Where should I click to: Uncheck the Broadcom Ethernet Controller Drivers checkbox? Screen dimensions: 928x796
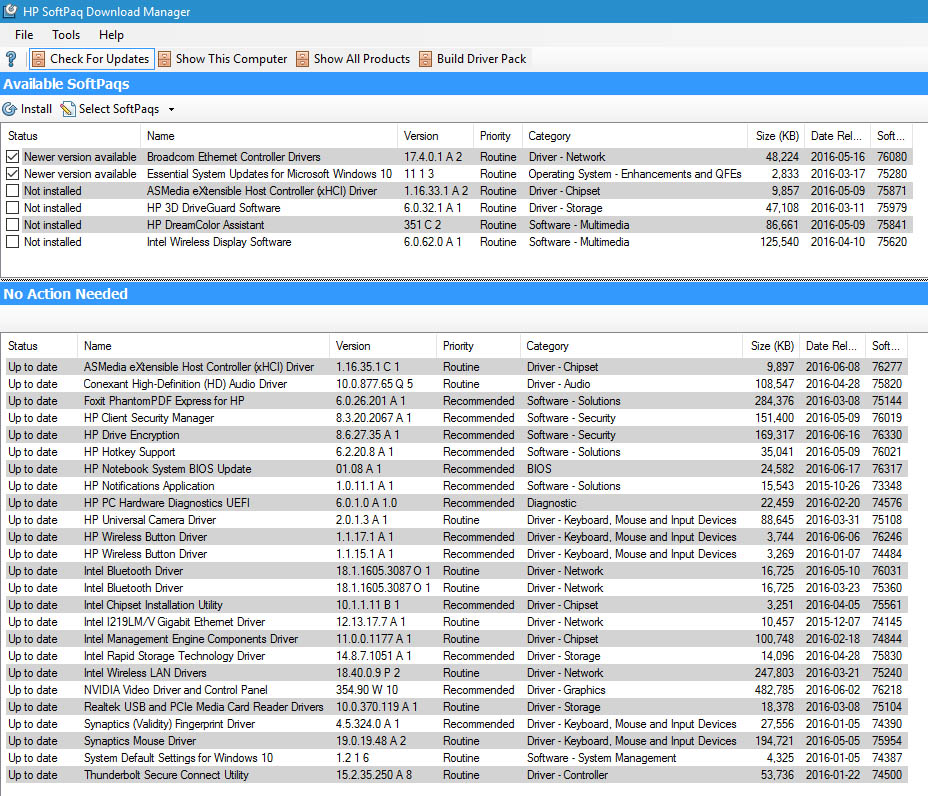(12, 157)
